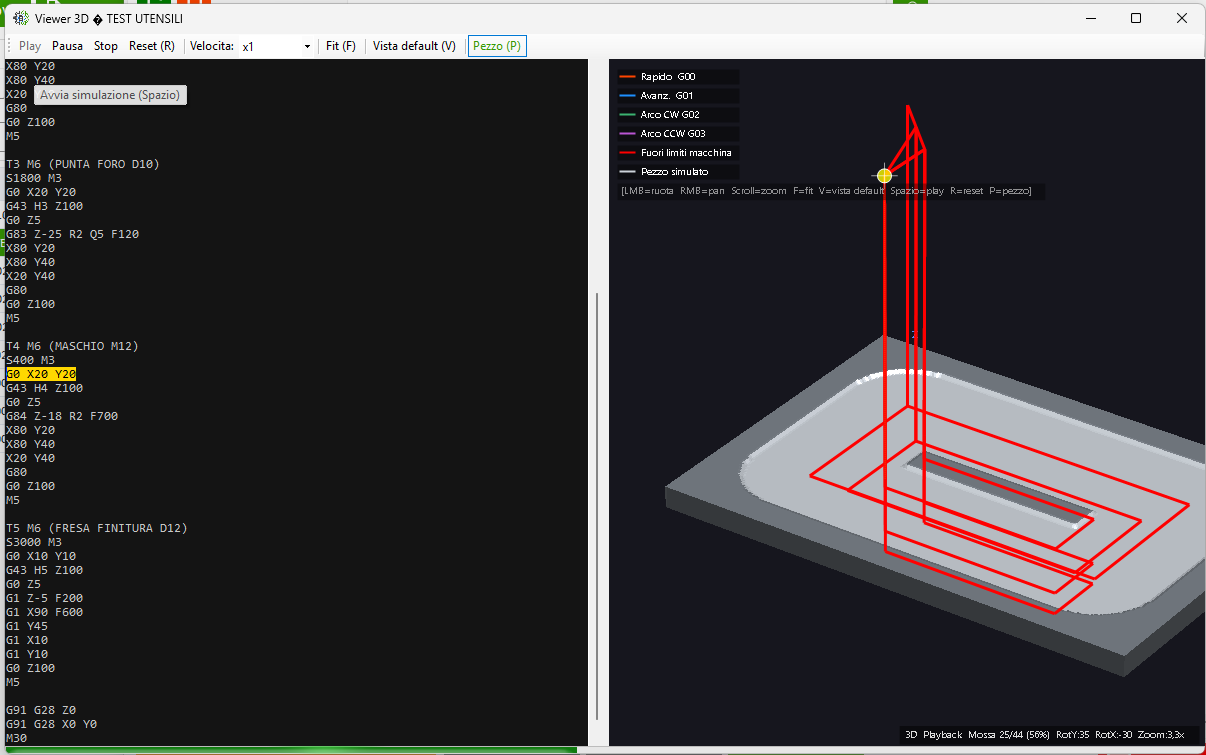Viewport: 1206px width, 755px height.
Task: Toggle Pezzo (P) workpiece display
Action: point(497,46)
